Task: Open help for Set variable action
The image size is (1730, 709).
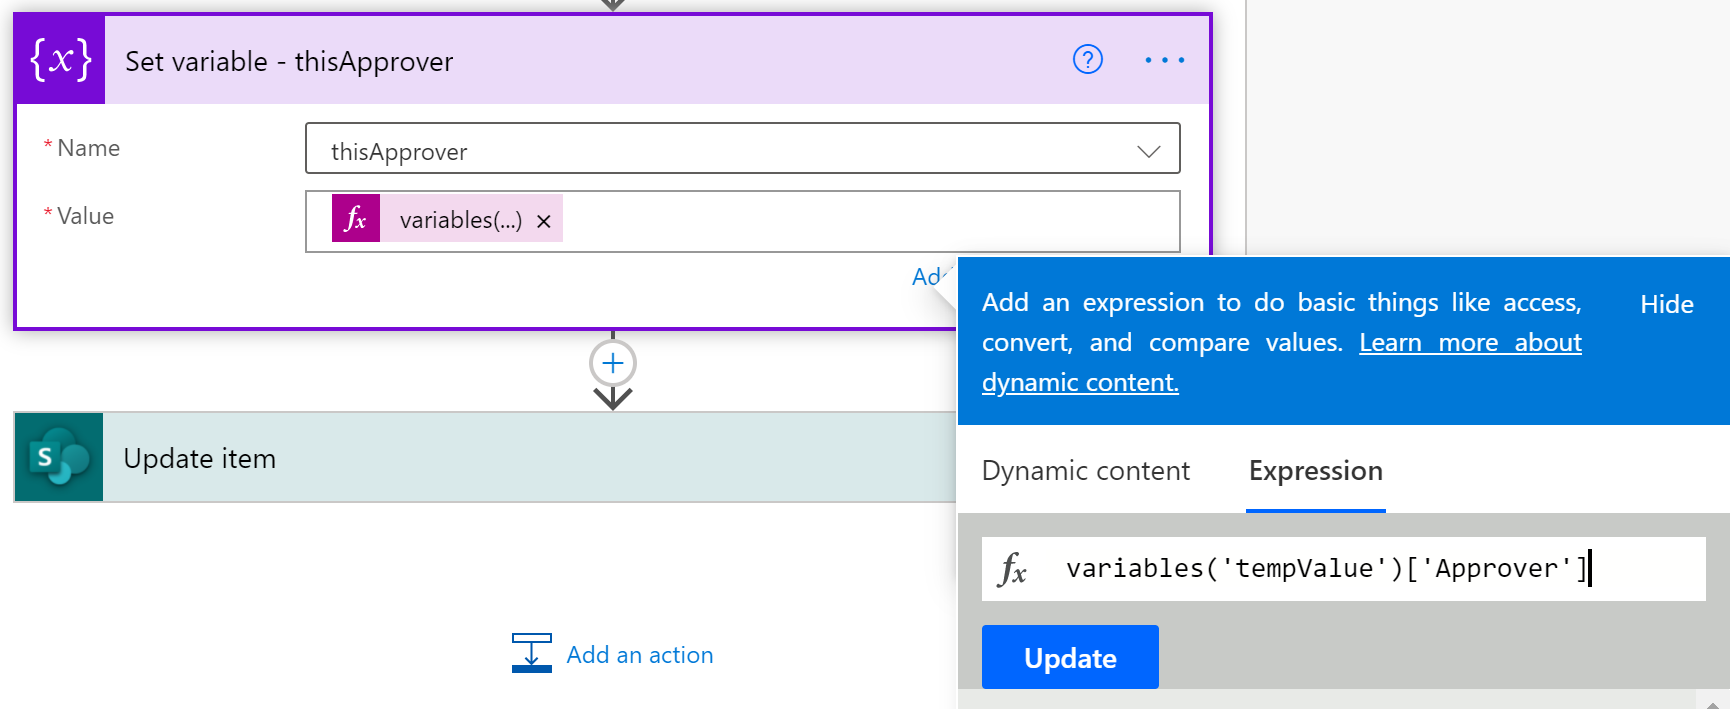Action: [x=1087, y=60]
